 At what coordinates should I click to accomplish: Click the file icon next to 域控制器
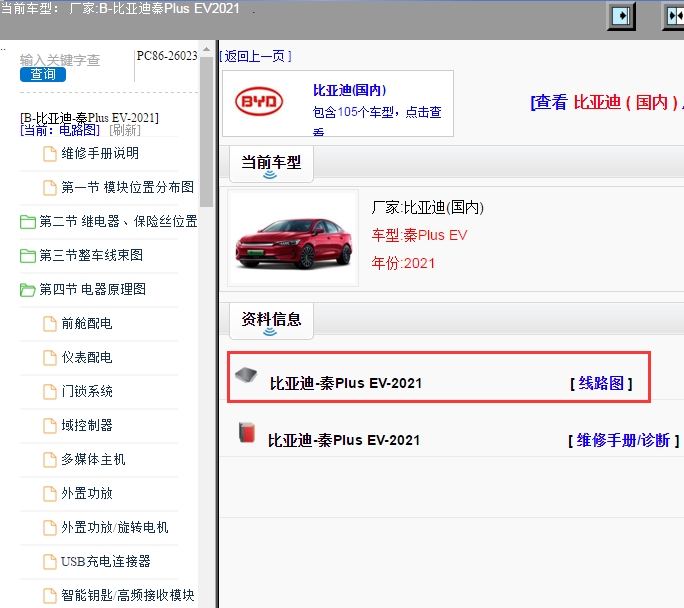50,426
